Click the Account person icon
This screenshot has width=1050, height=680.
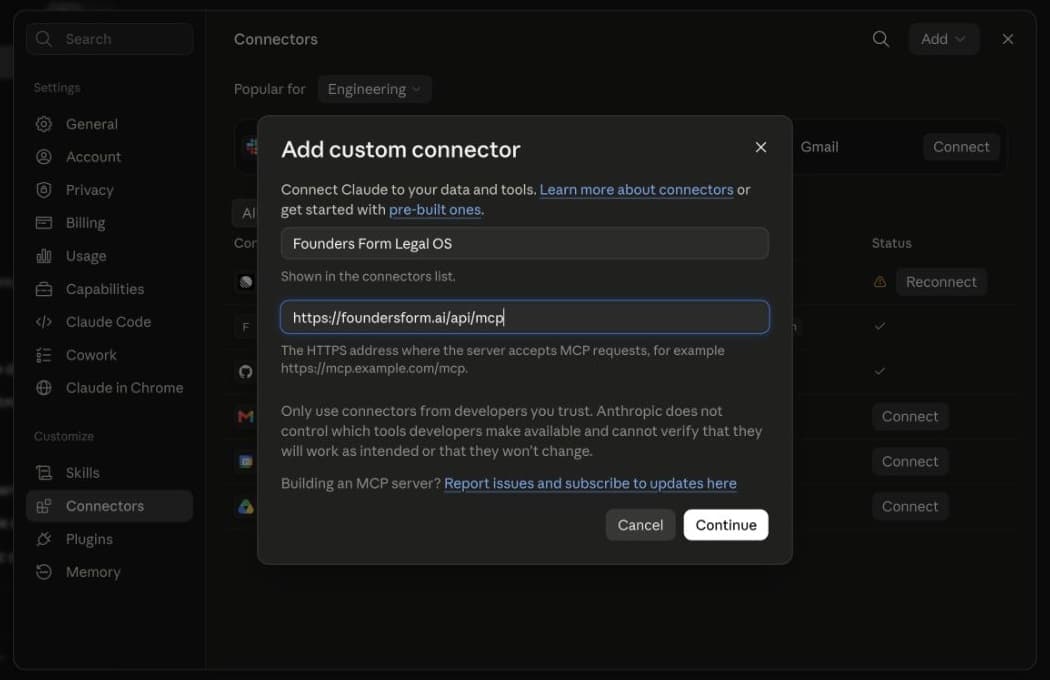pyautogui.click(x=44, y=157)
